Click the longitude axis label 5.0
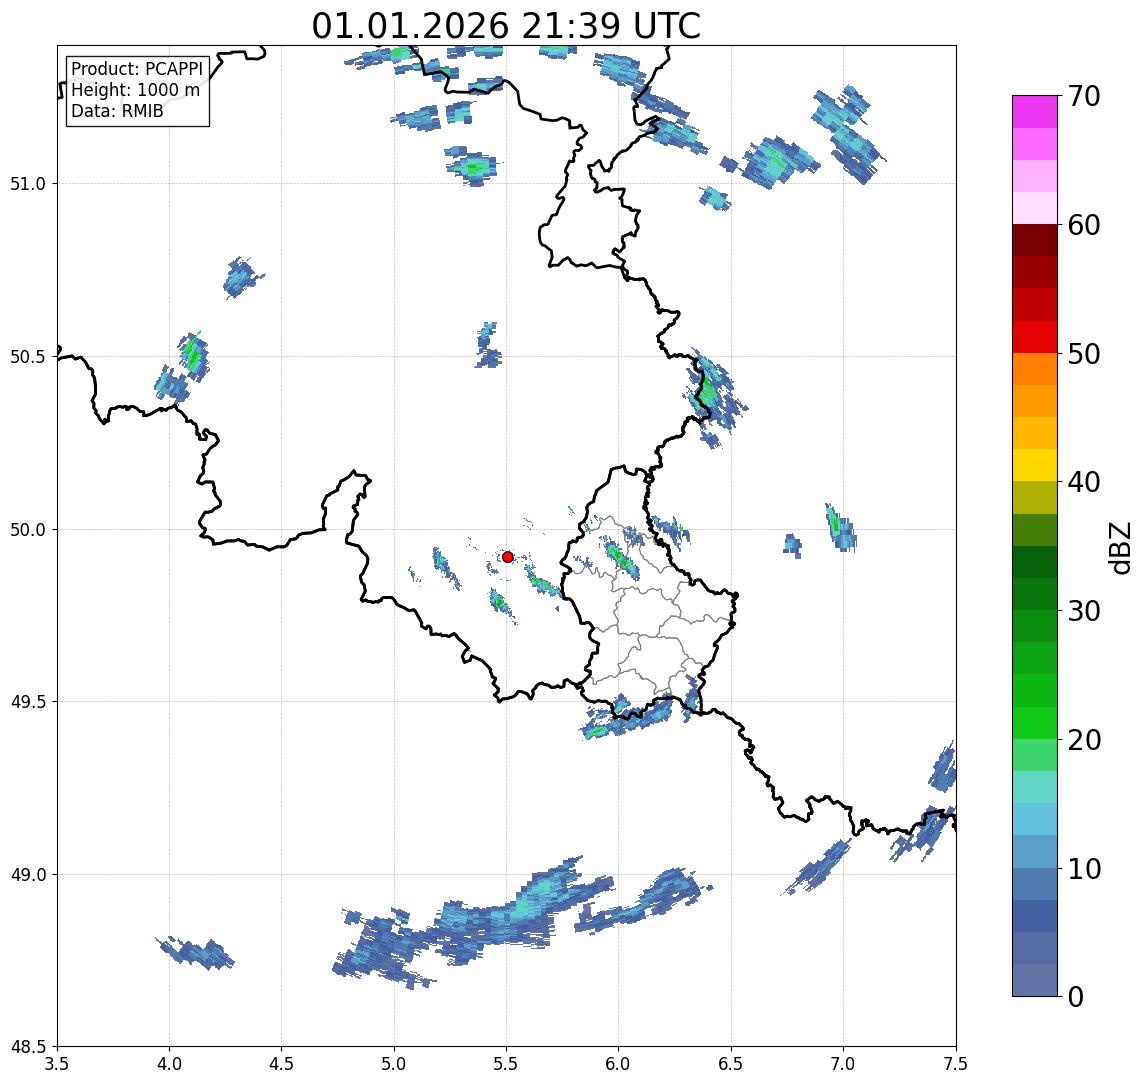Image resolution: width=1145 pixels, height=1084 pixels. click(394, 1064)
